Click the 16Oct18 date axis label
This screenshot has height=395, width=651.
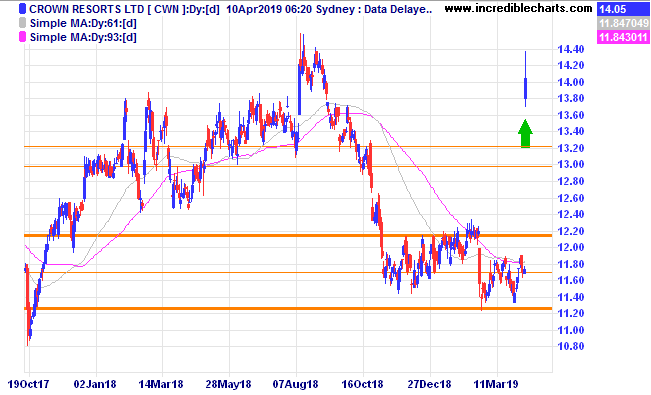[x=362, y=384]
